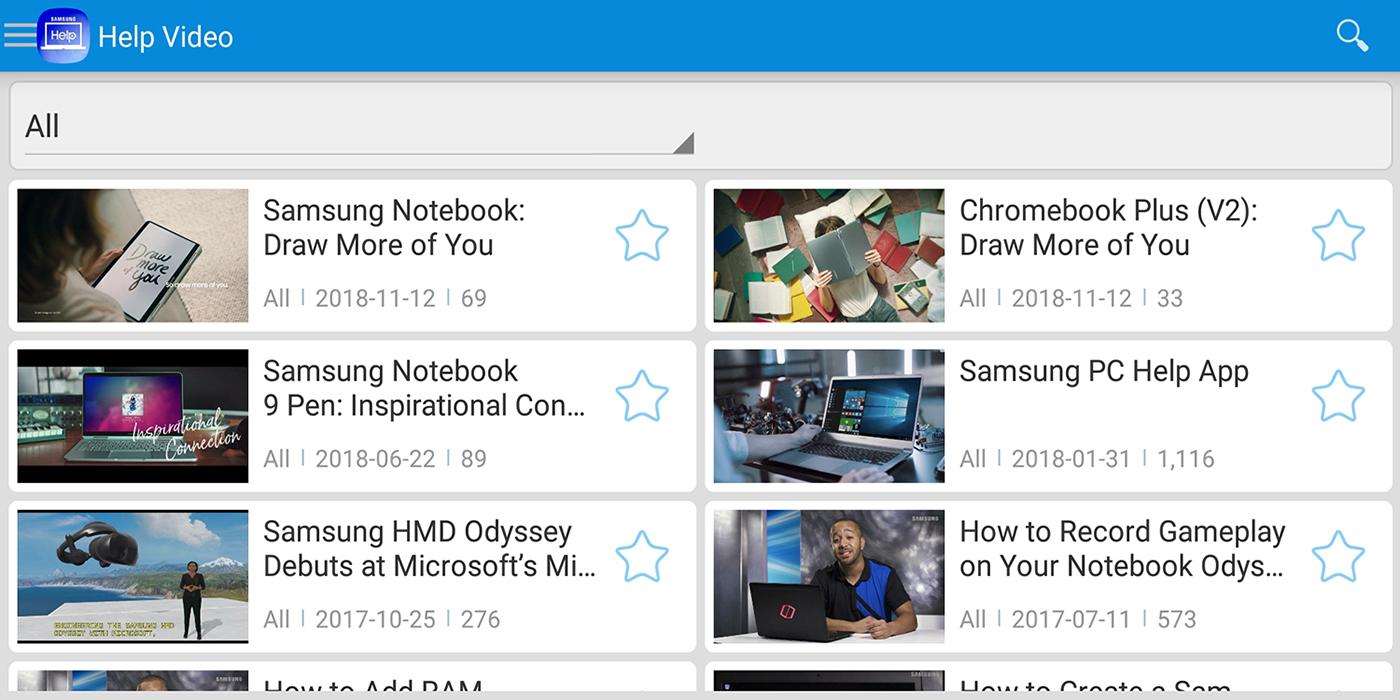The width and height of the screenshot is (1400, 700).
Task: Open the search magnifier icon
Action: (1352, 35)
